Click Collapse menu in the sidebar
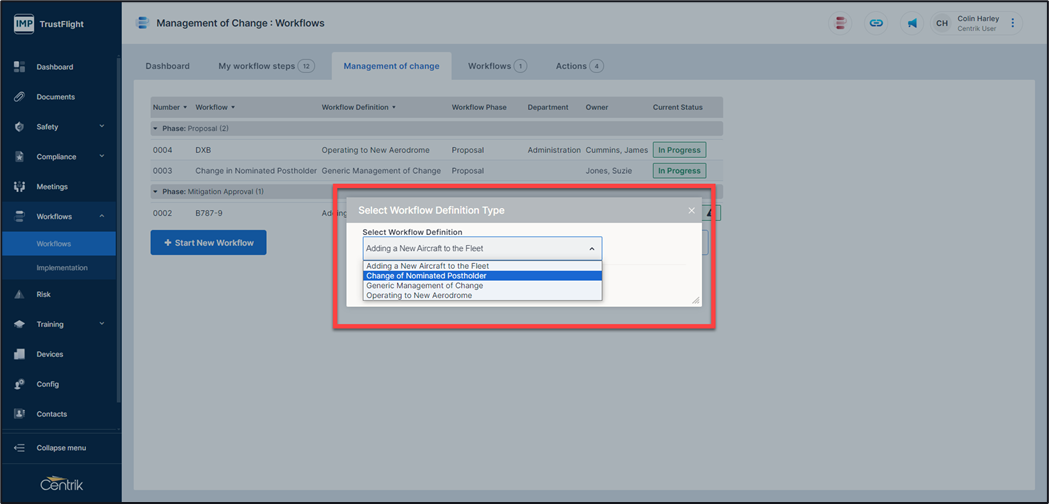 coord(60,448)
